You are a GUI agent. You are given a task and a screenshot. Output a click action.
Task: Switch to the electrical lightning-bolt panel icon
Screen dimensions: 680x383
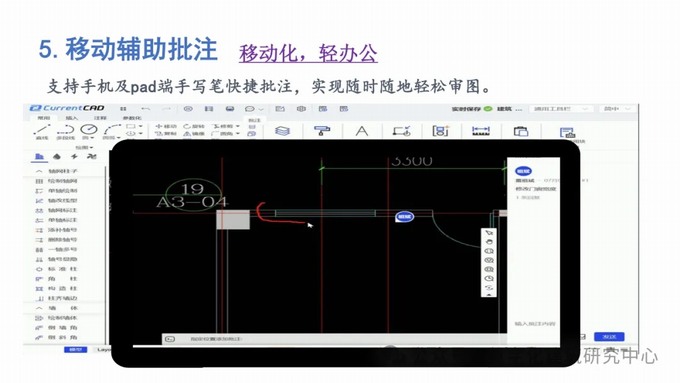[x=74, y=156]
